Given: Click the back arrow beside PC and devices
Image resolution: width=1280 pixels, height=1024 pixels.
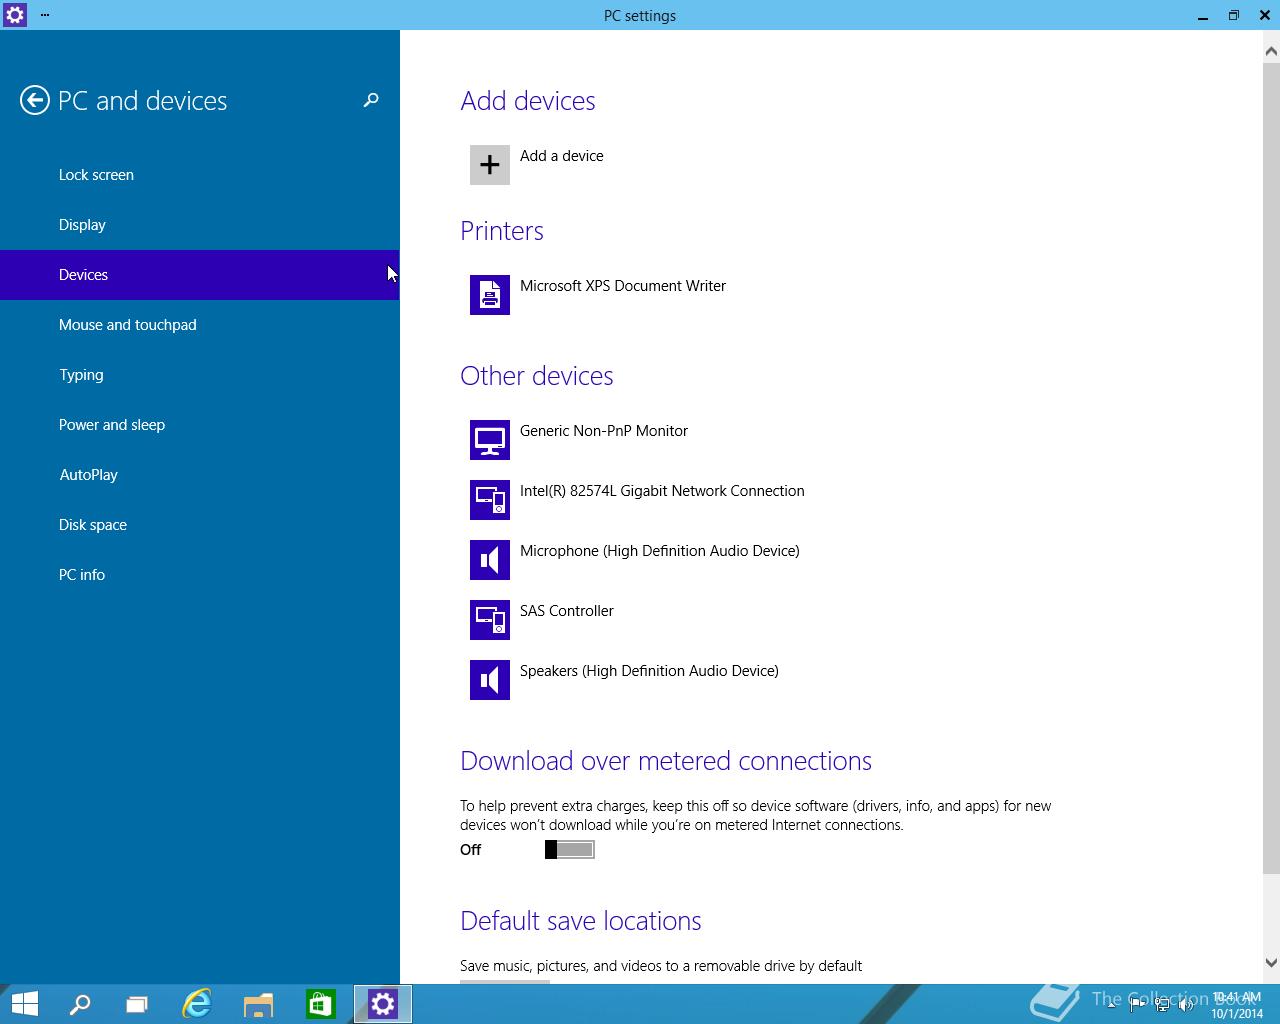Looking at the screenshot, I should [35, 100].
